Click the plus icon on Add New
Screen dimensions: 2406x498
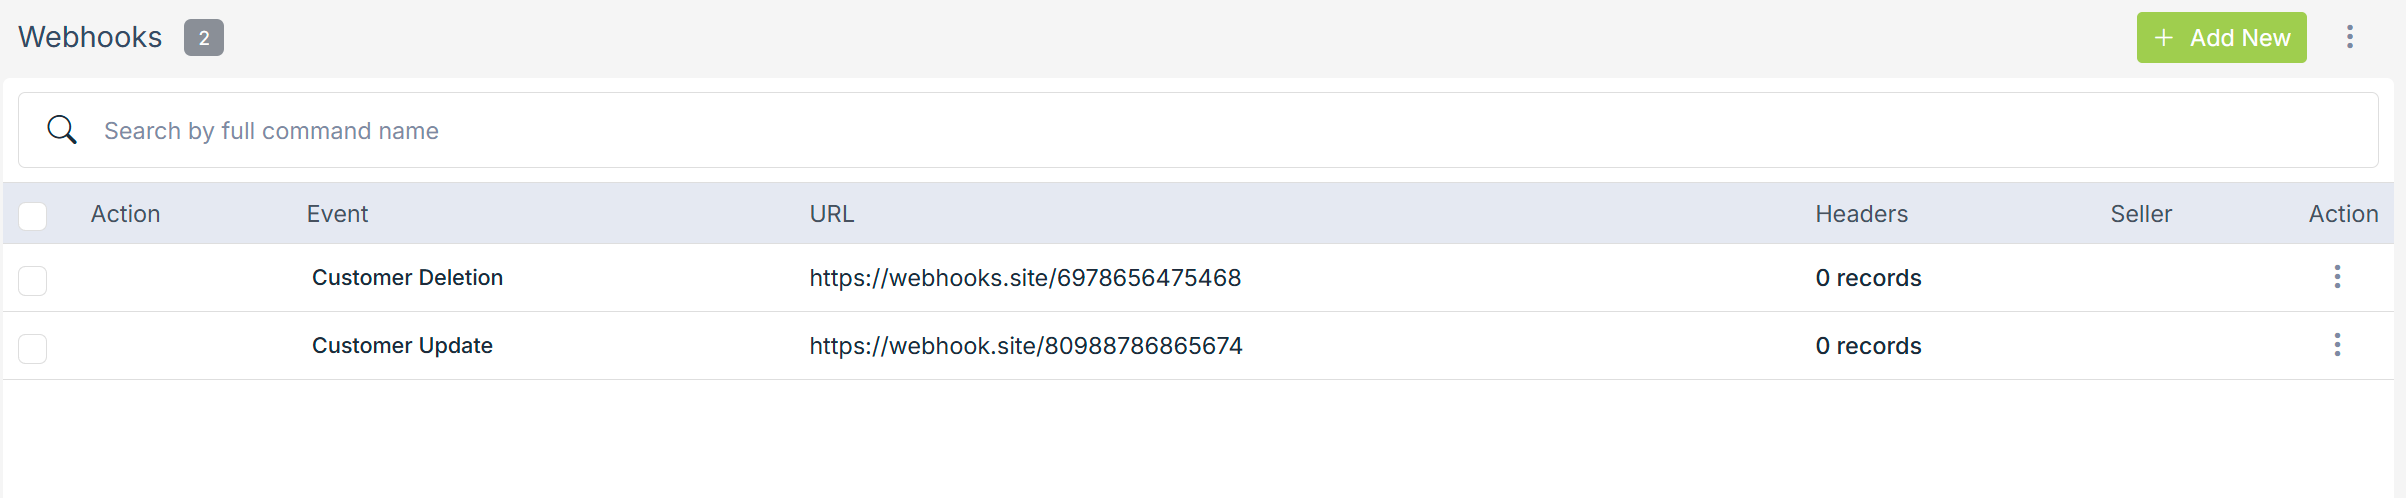pyautogui.click(x=2164, y=38)
